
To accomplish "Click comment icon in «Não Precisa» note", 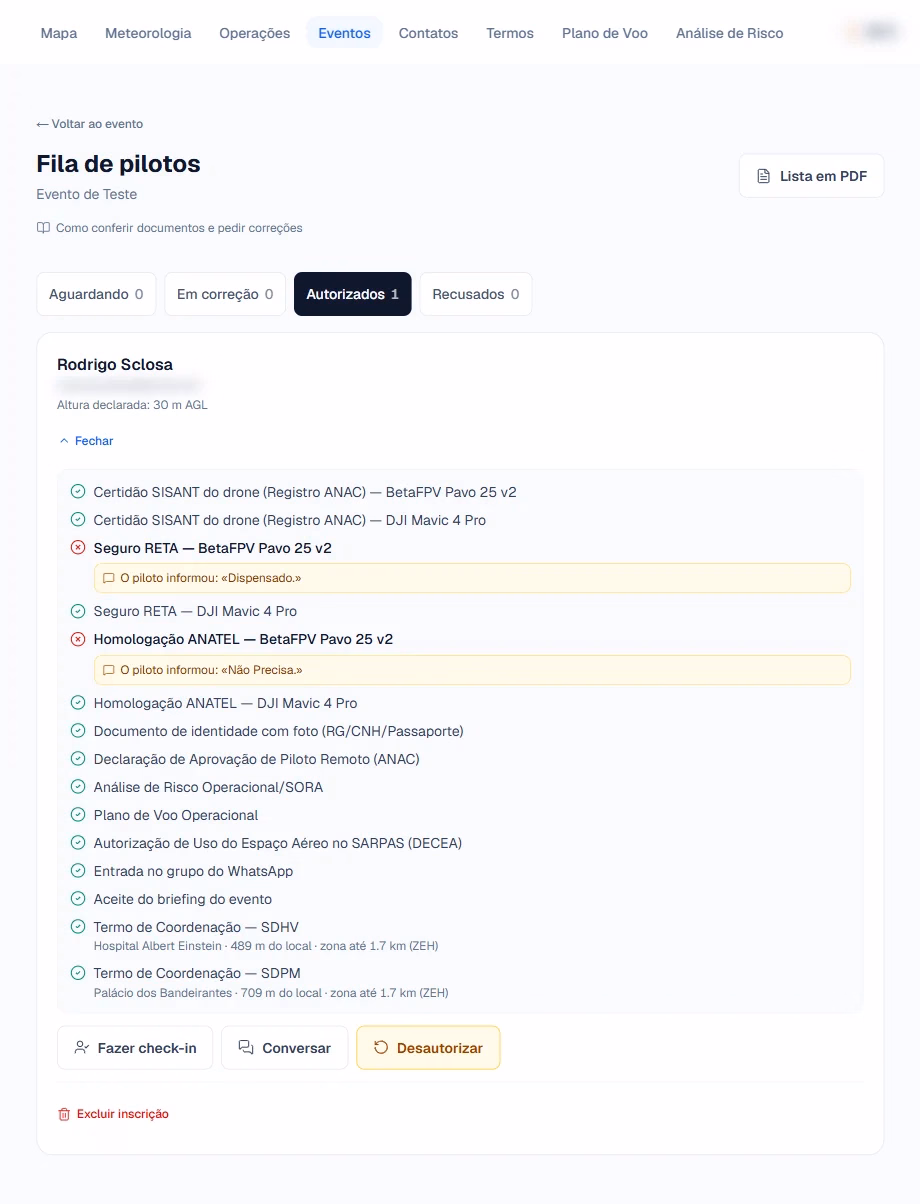I will coord(109,670).
